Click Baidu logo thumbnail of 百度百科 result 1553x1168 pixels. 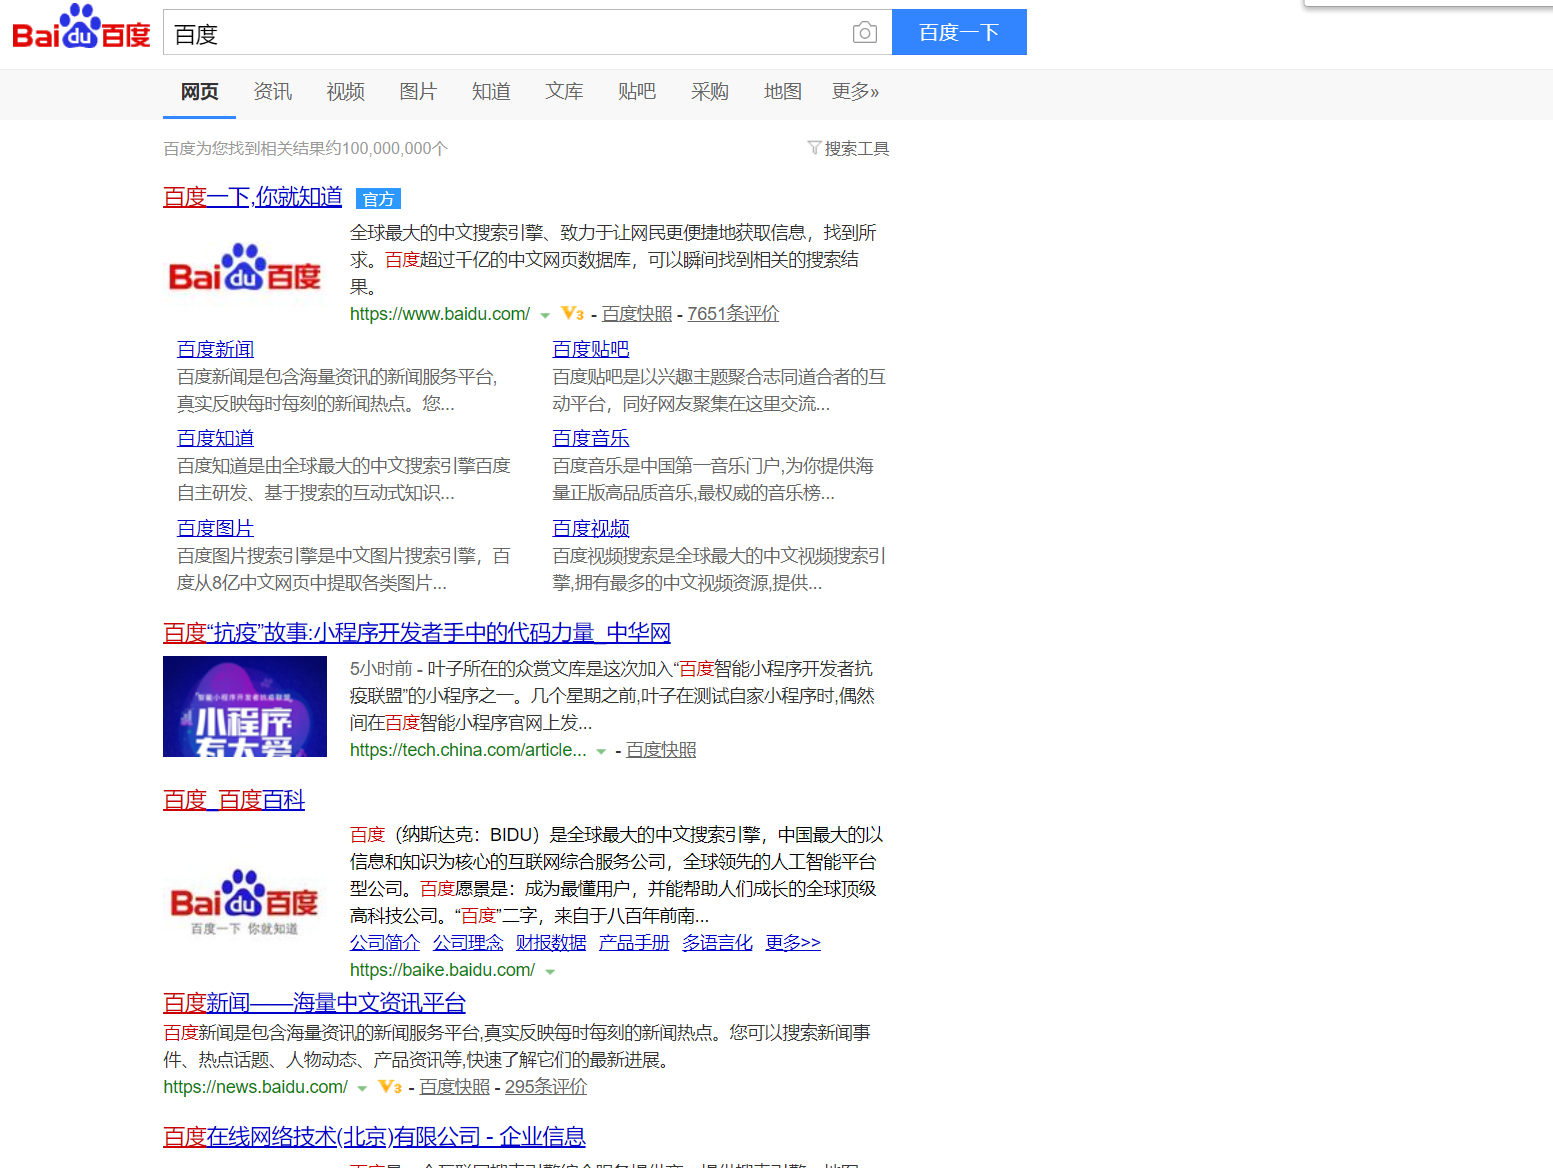point(245,902)
